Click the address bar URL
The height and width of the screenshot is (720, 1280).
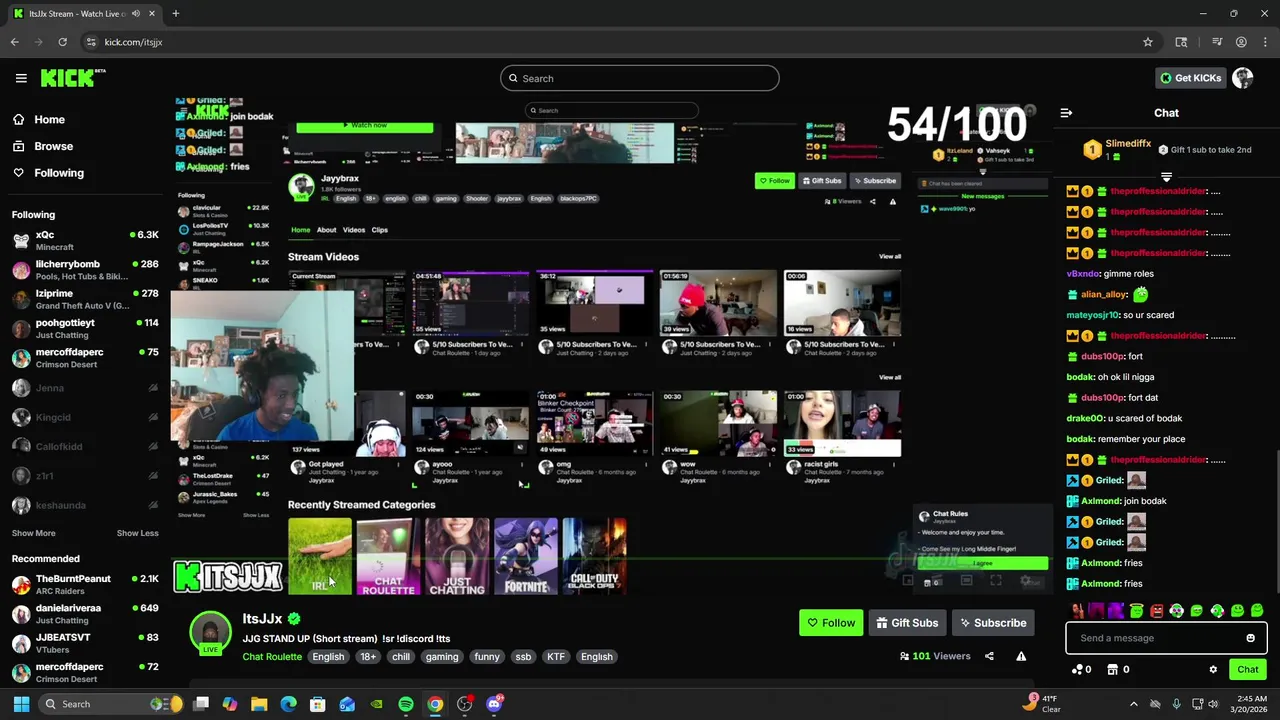[133, 42]
